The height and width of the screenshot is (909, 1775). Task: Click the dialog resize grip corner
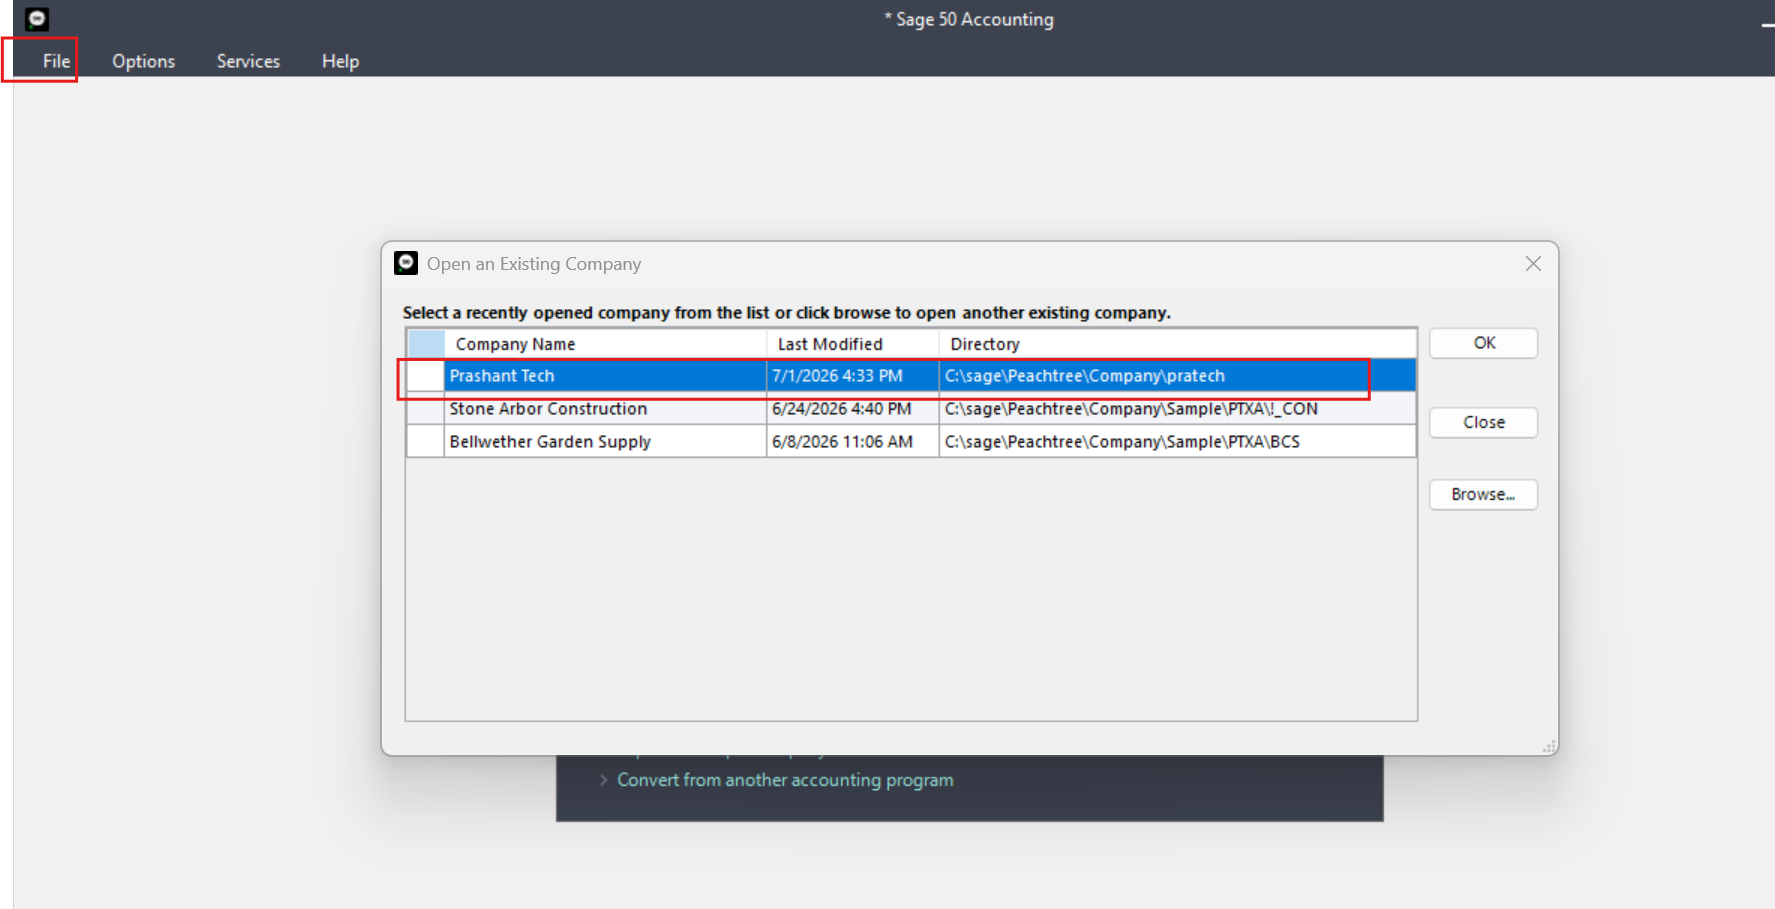[x=1549, y=746]
